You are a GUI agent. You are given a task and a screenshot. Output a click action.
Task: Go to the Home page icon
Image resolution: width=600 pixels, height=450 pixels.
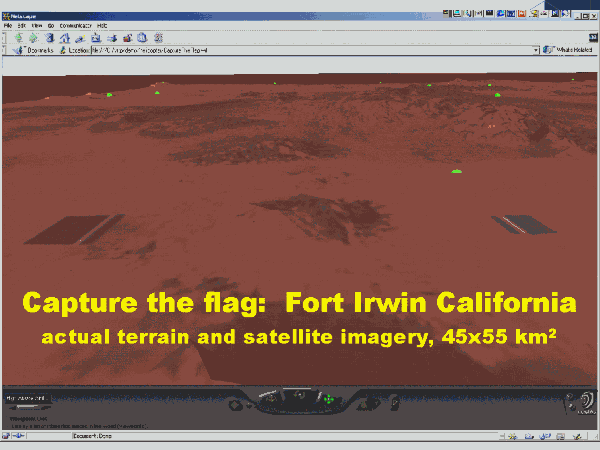pyautogui.click(x=64, y=36)
